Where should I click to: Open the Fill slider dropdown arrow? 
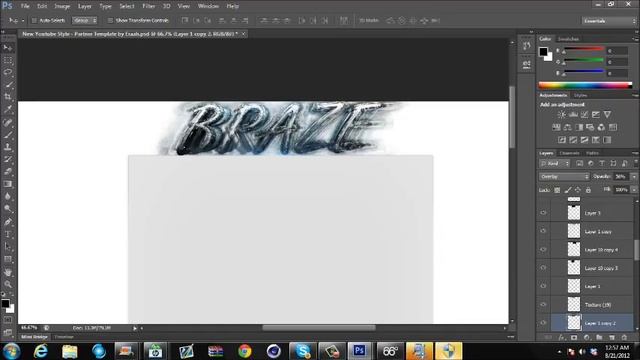(x=634, y=190)
